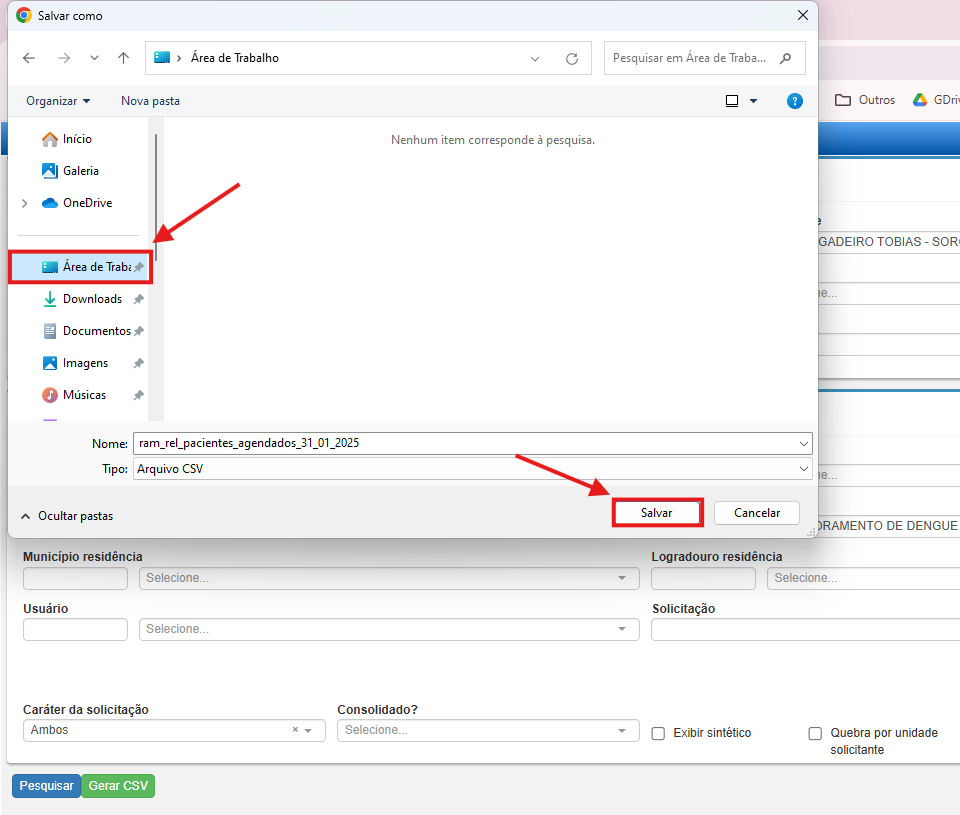Open the Organizar menu
The image size is (960, 815).
(x=58, y=101)
